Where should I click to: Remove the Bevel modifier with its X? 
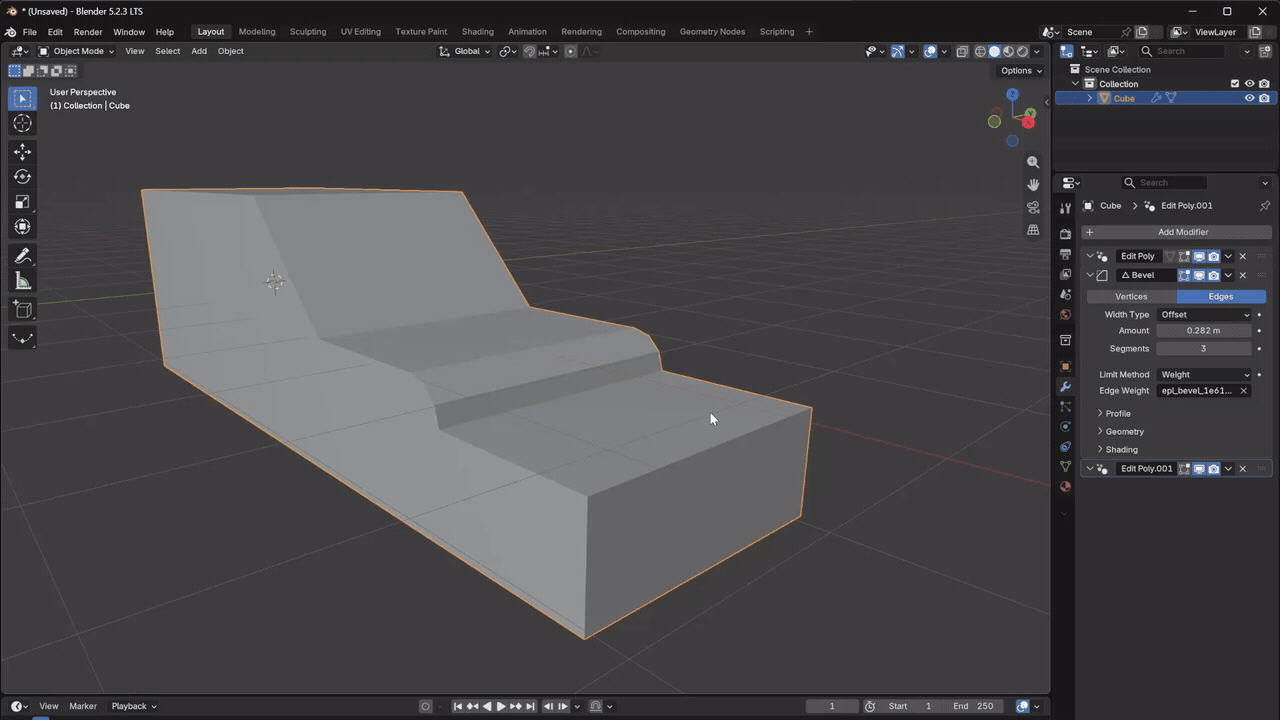[x=1243, y=275]
